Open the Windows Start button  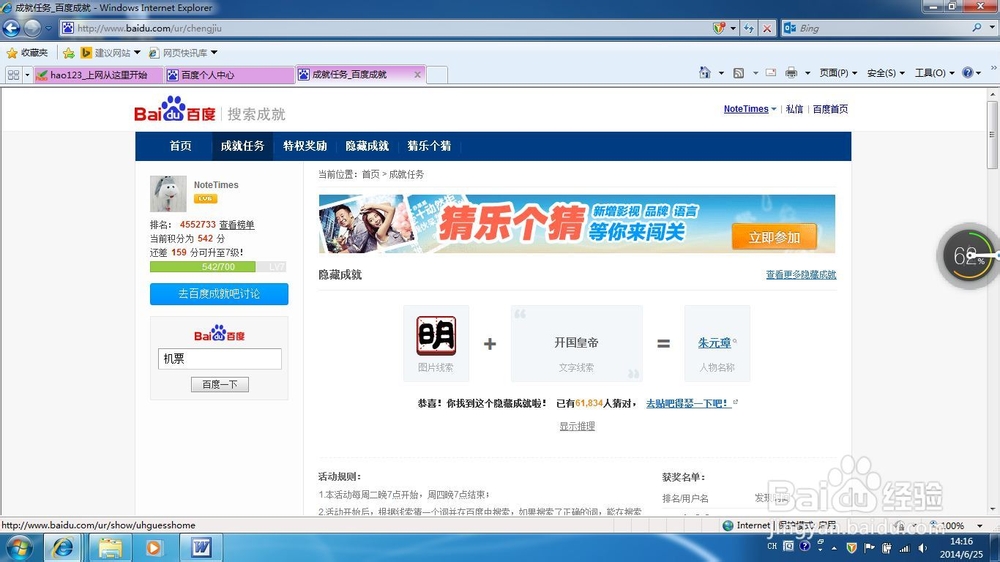[x=18, y=548]
